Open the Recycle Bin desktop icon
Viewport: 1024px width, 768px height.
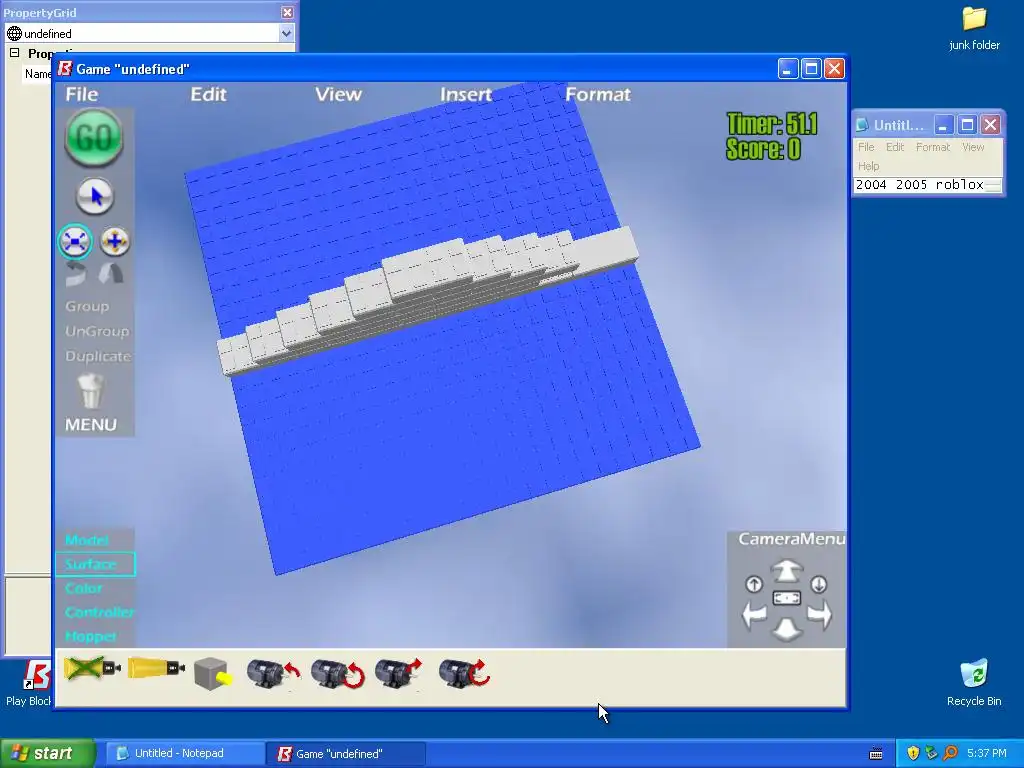coord(974,682)
